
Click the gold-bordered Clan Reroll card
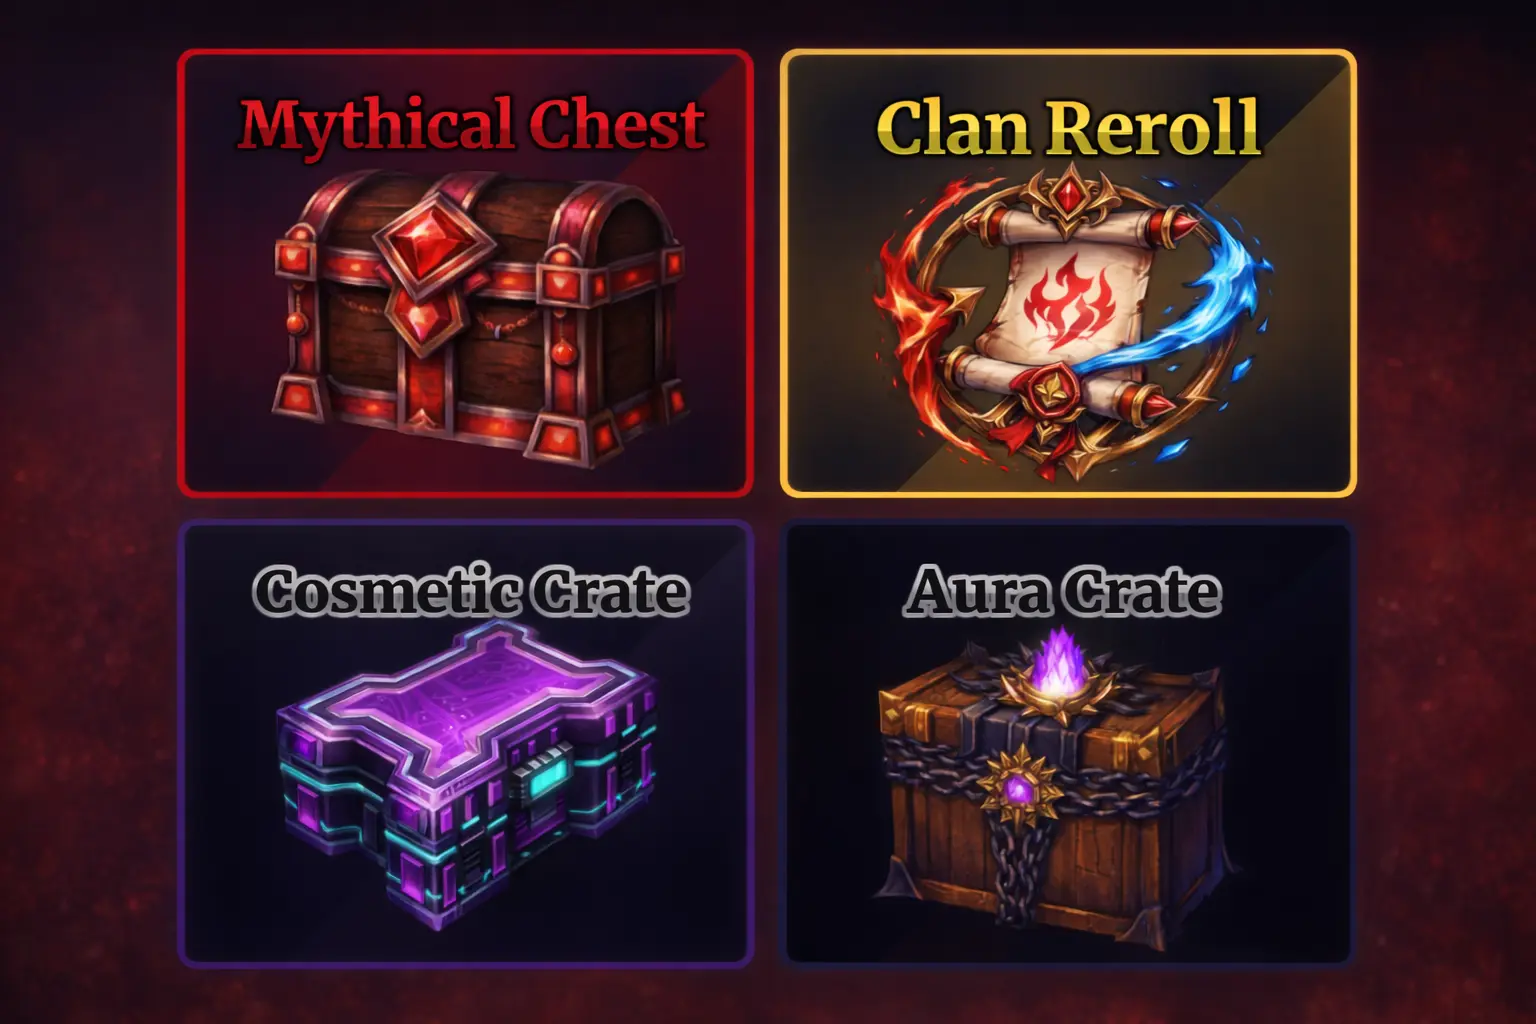[x=1068, y=273]
